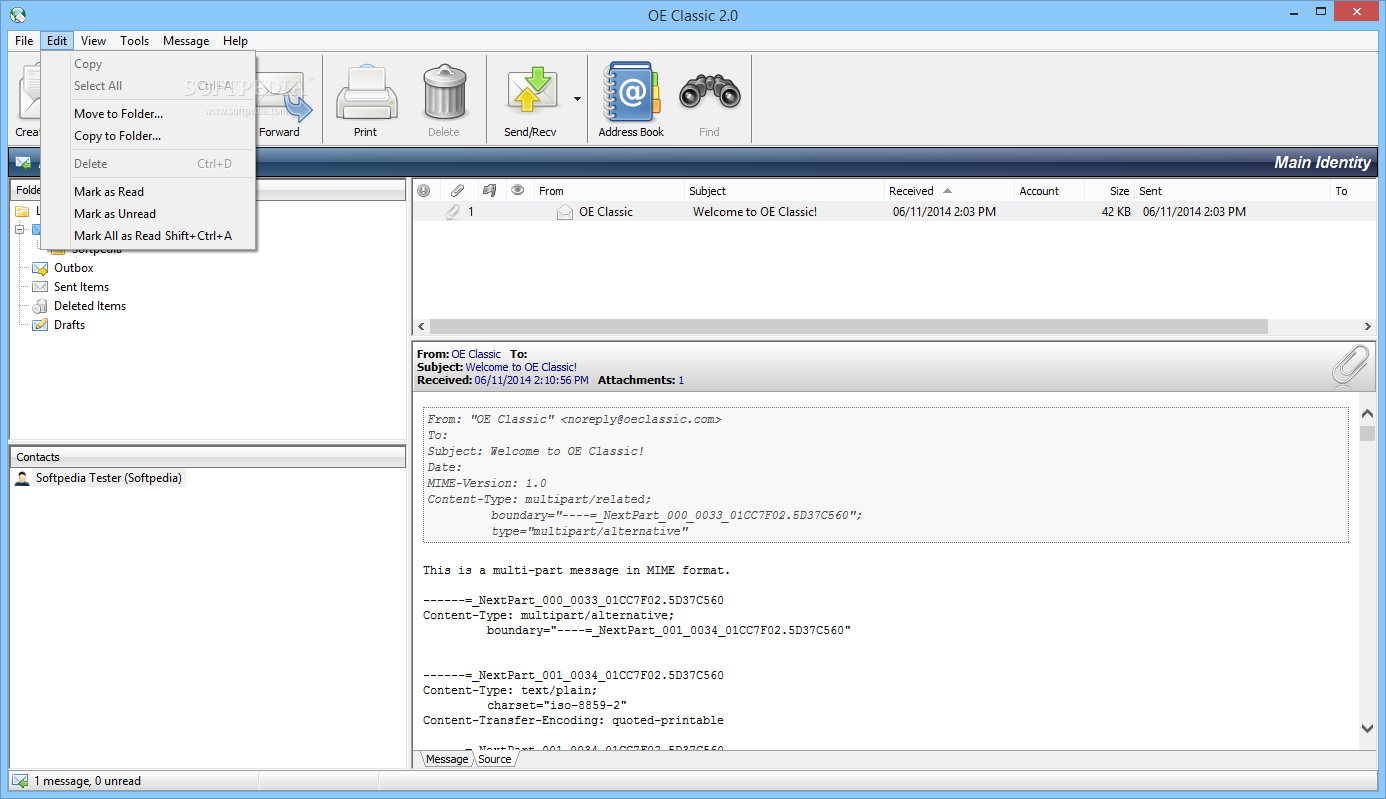This screenshot has width=1386, height=799.
Task: Click the To column header
Action: pyautogui.click(x=1354, y=190)
